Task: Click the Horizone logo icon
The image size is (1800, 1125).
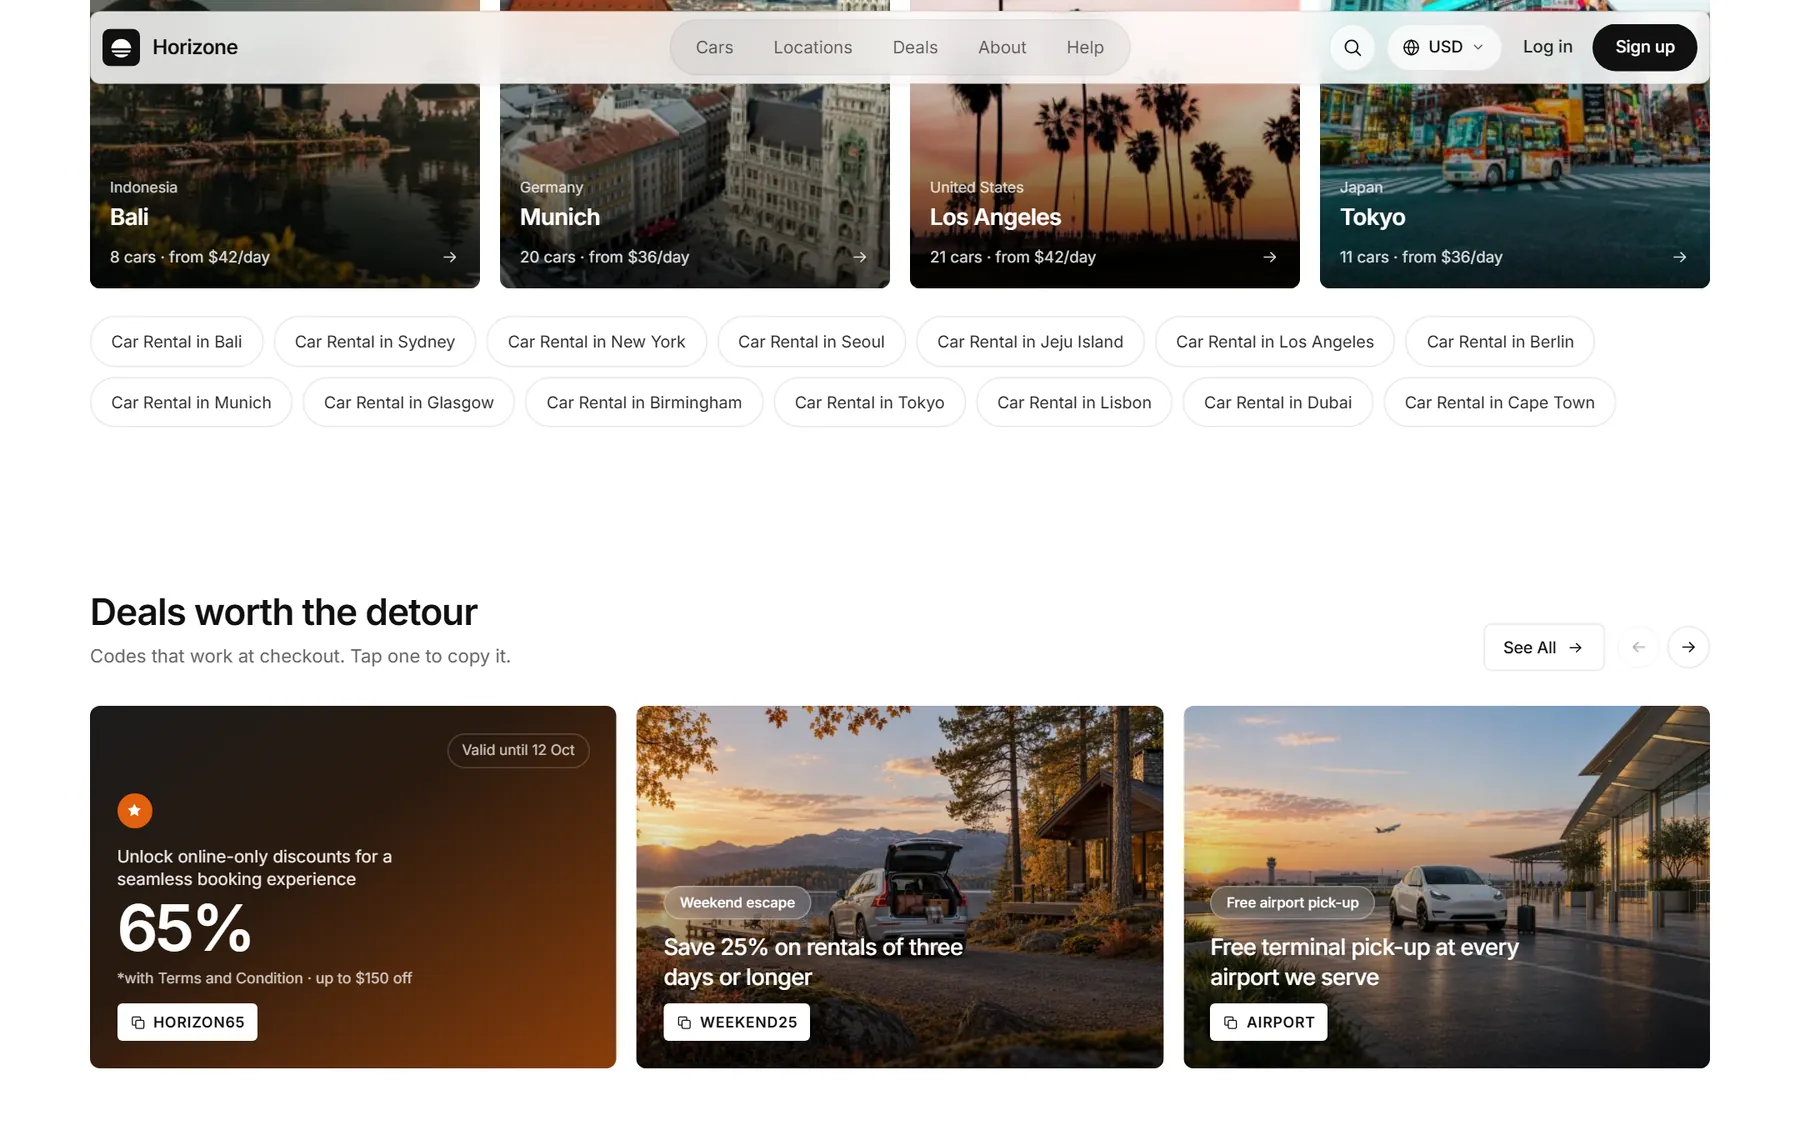Action: [121, 47]
